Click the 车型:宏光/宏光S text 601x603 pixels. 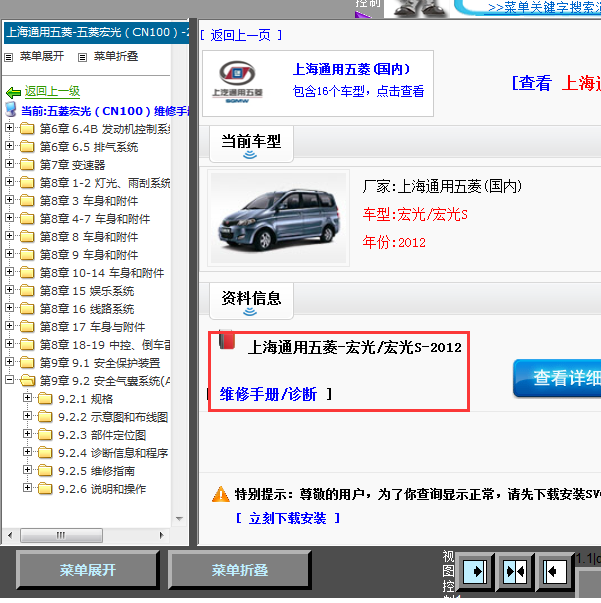click(x=415, y=215)
